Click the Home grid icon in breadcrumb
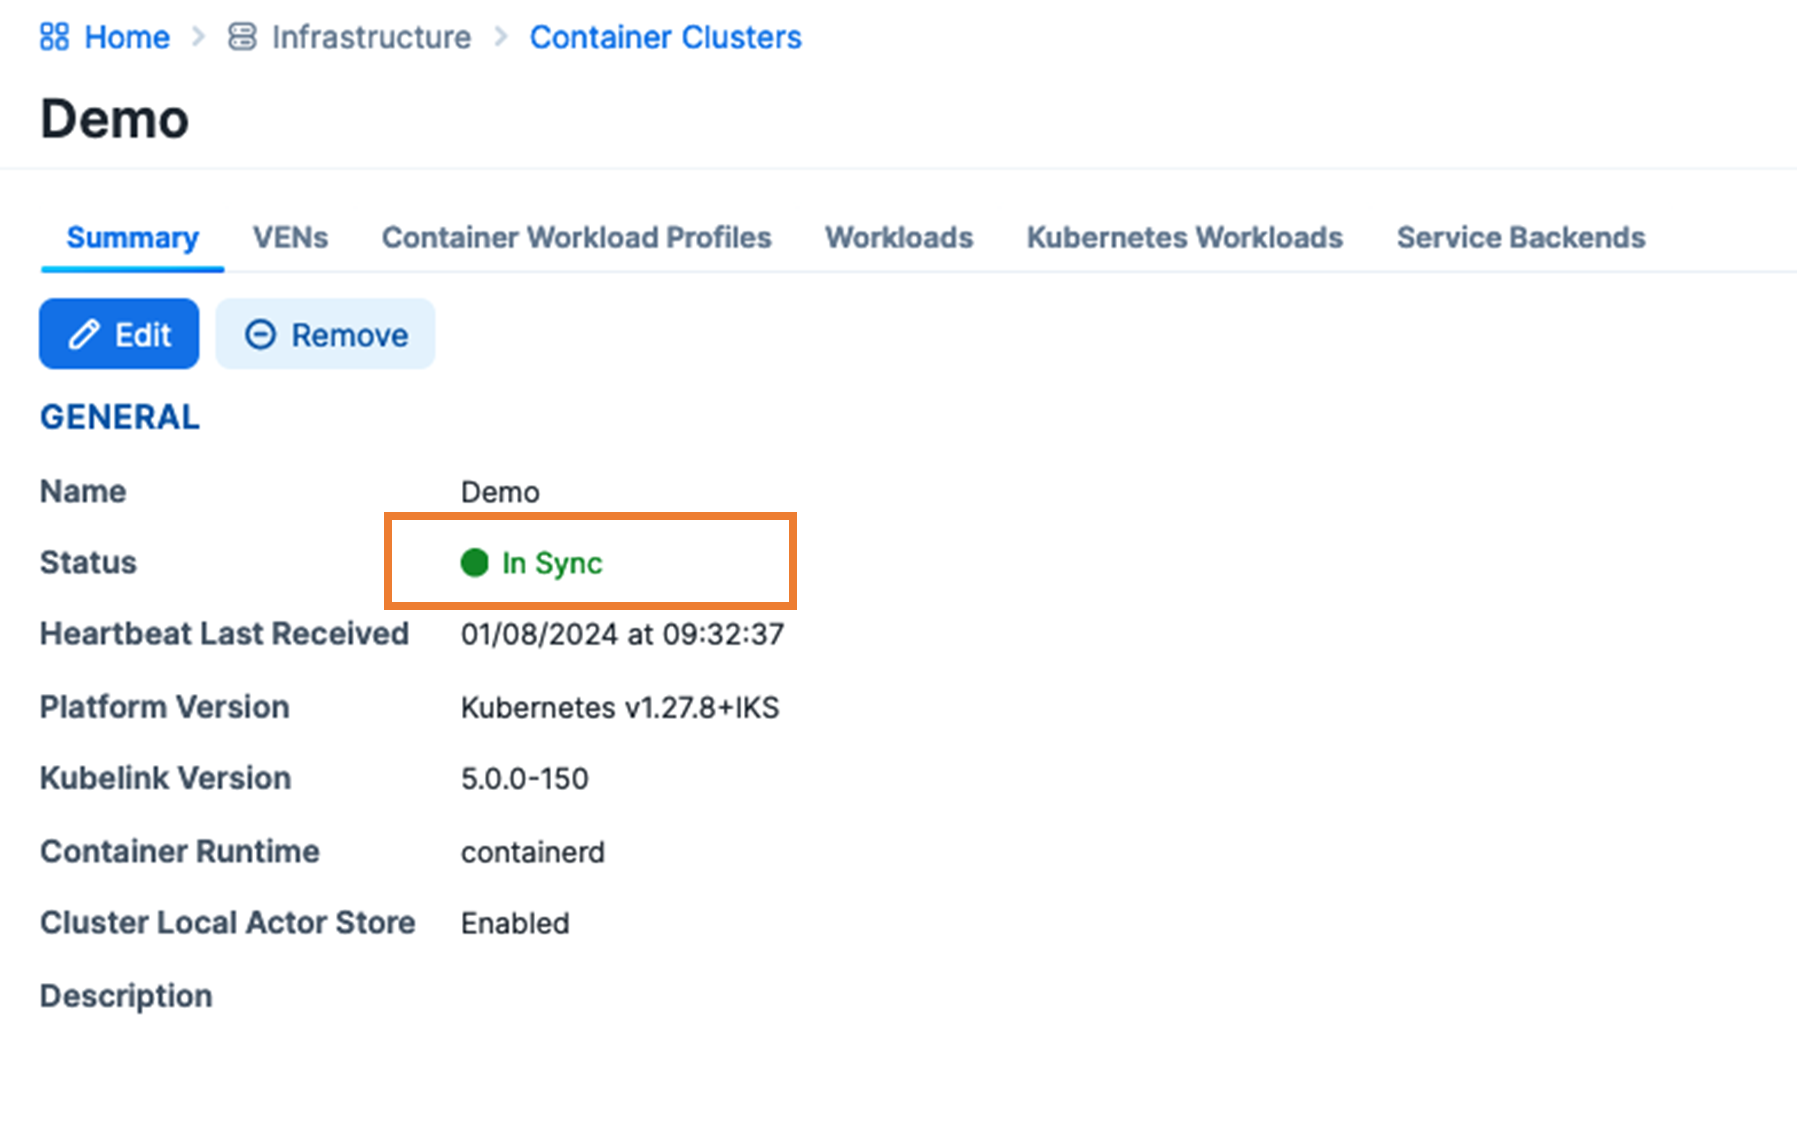This screenshot has height=1133, width=1797. point(53,36)
